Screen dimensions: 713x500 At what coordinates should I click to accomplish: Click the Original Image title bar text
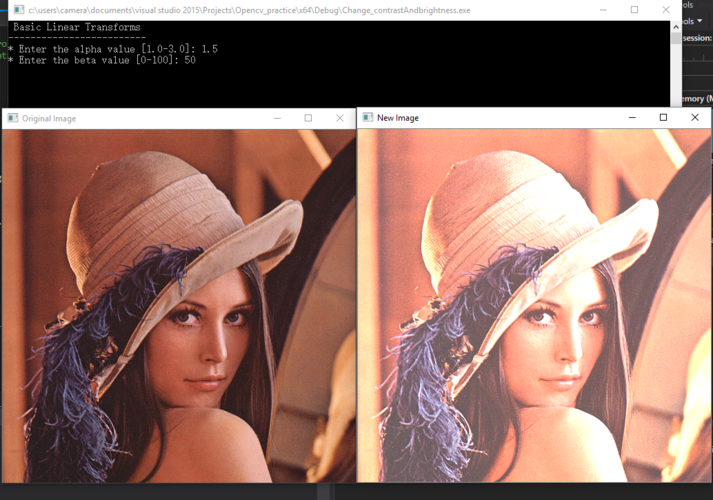tap(49, 119)
